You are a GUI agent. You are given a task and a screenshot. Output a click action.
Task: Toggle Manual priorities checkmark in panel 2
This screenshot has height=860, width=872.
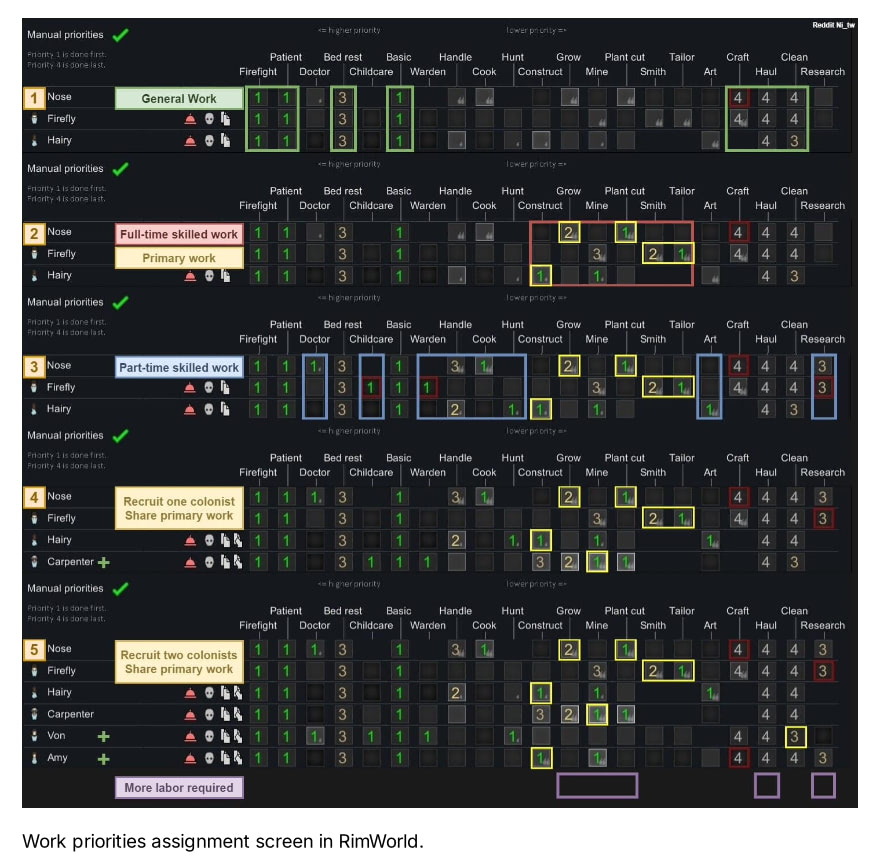[120, 169]
